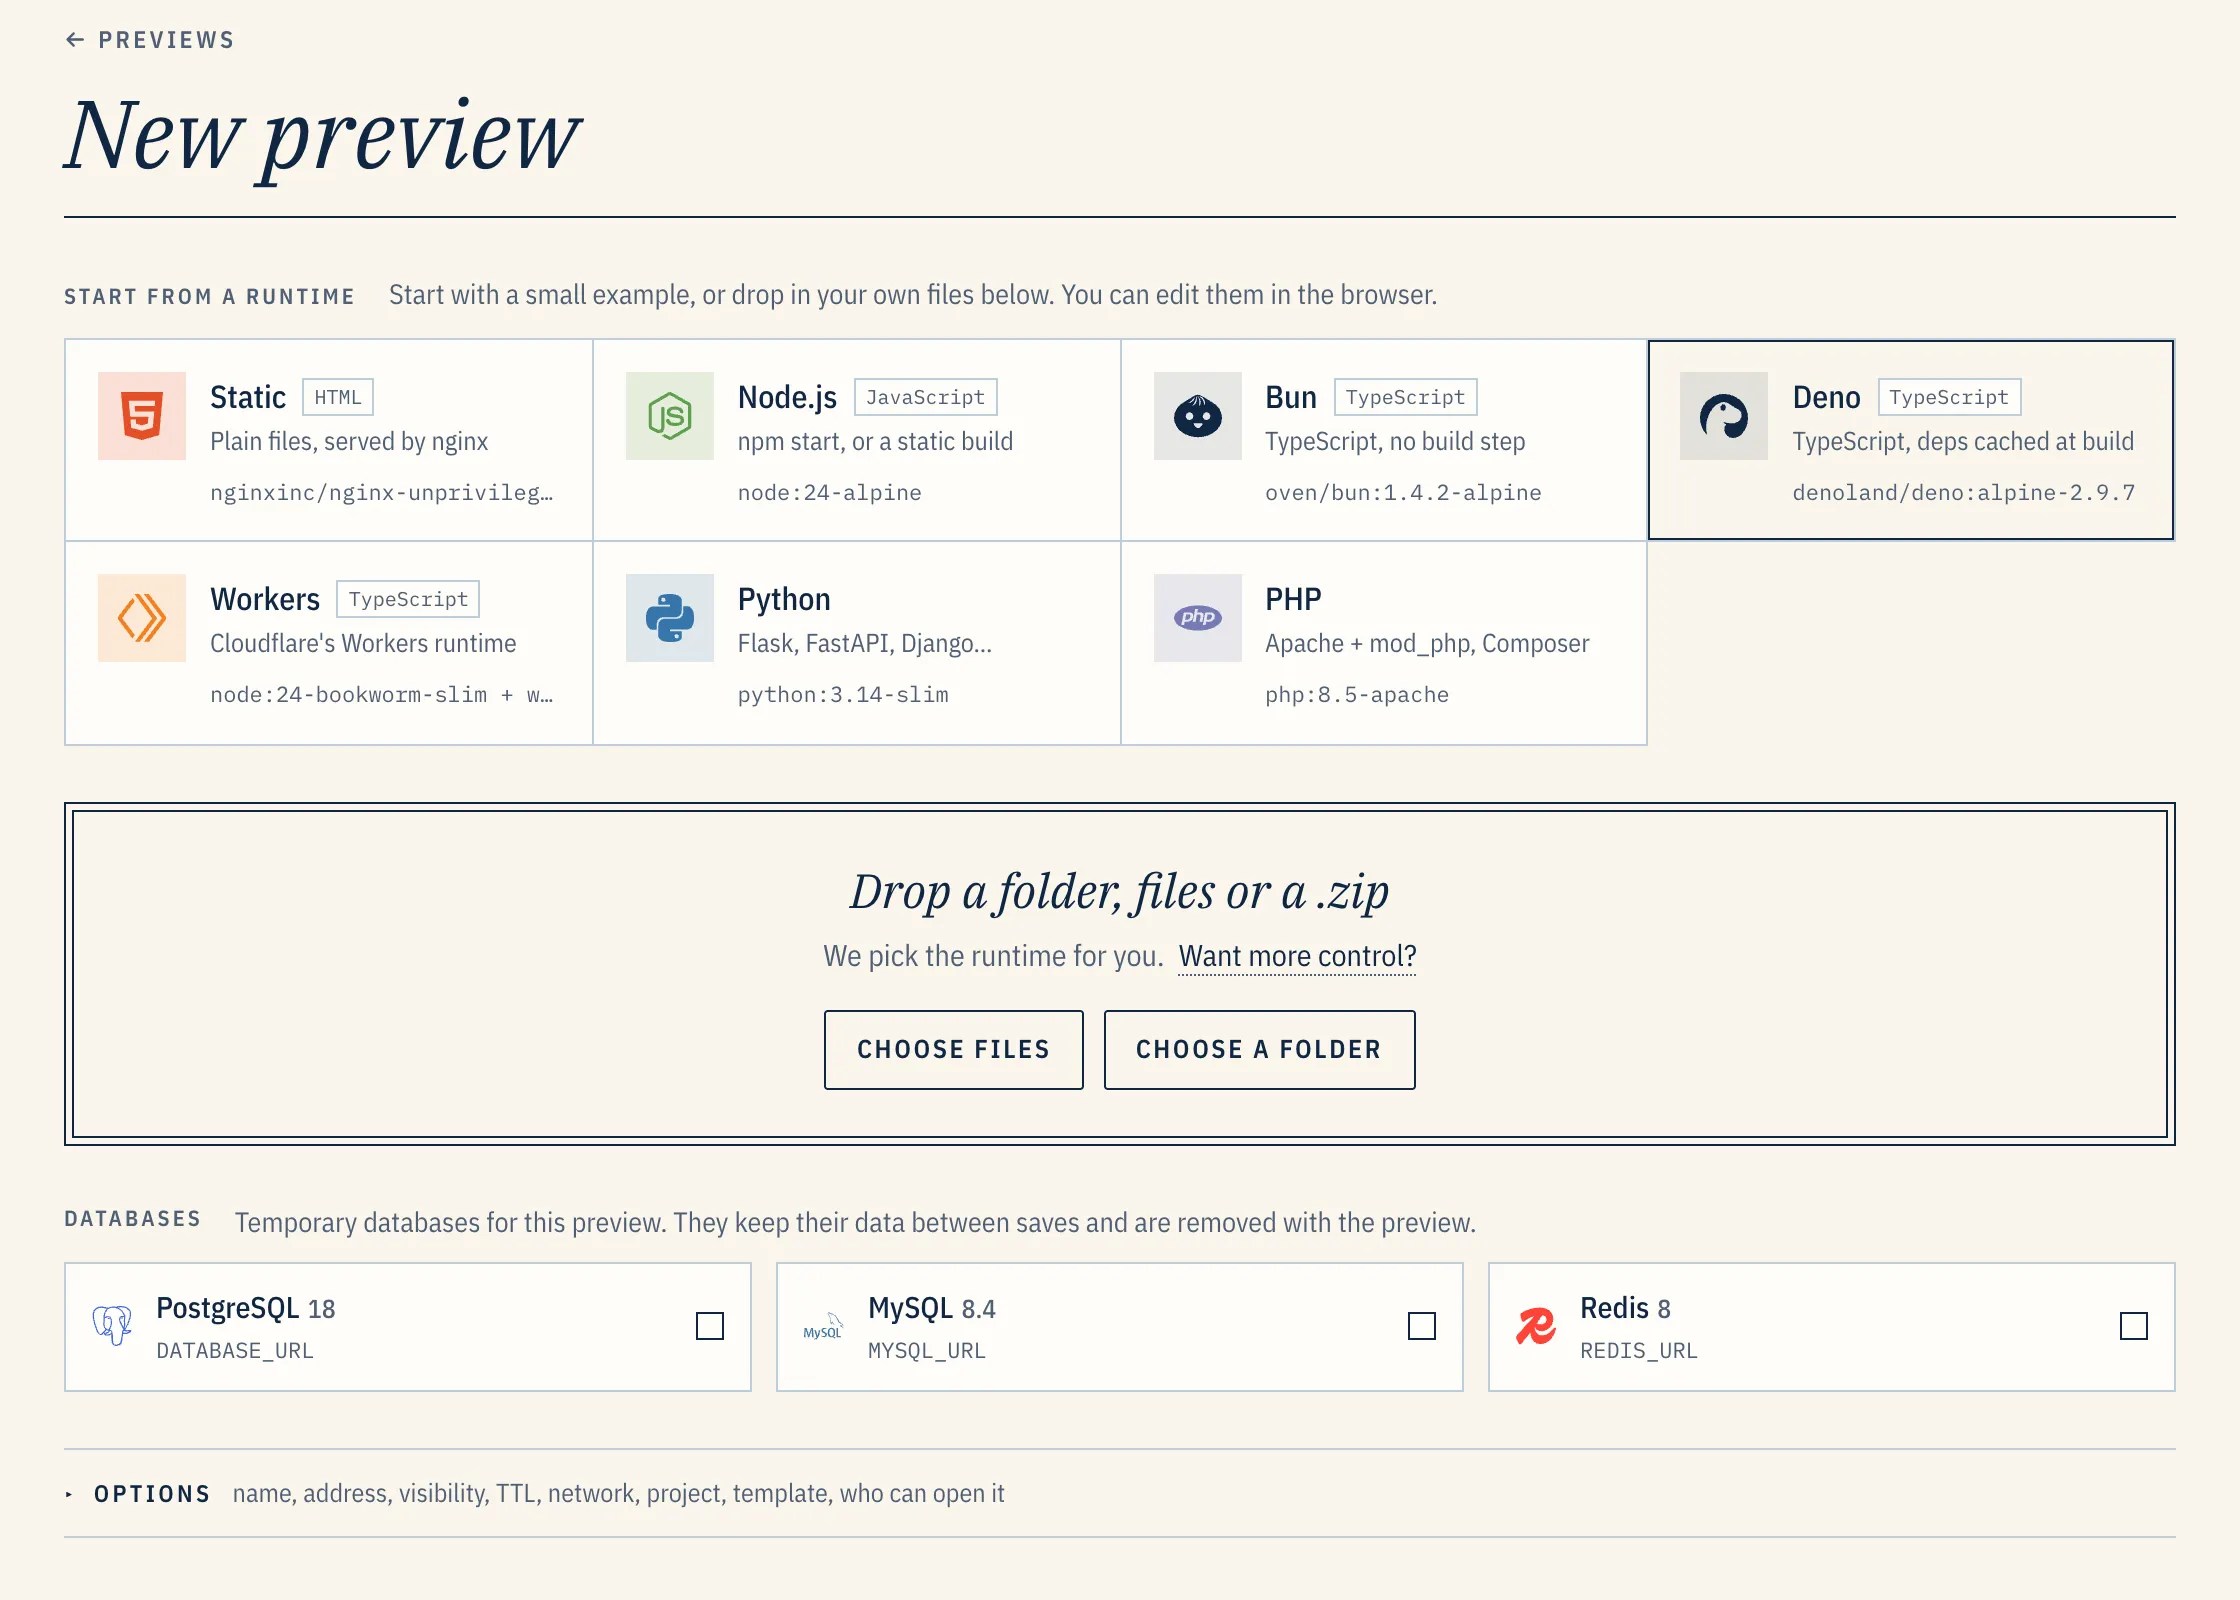Click the Deno runtime title
The height and width of the screenshot is (1600, 2240).
click(x=1826, y=397)
